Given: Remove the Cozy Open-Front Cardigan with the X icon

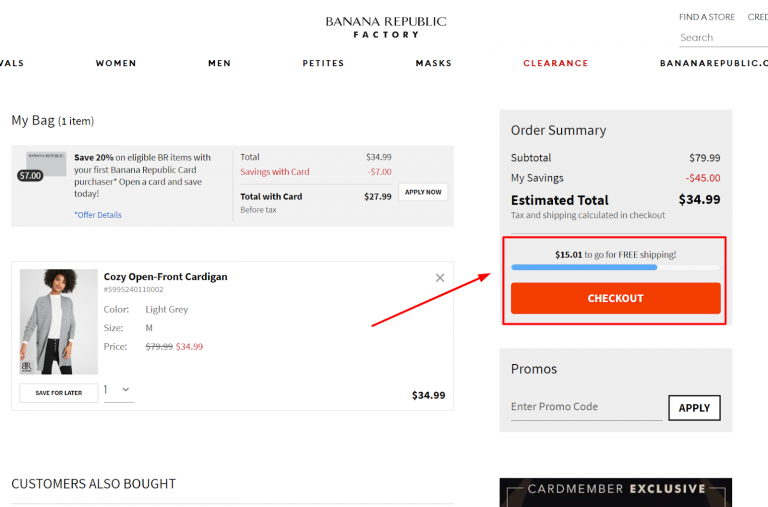Looking at the screenshot, I should click(x=440, y=278).
